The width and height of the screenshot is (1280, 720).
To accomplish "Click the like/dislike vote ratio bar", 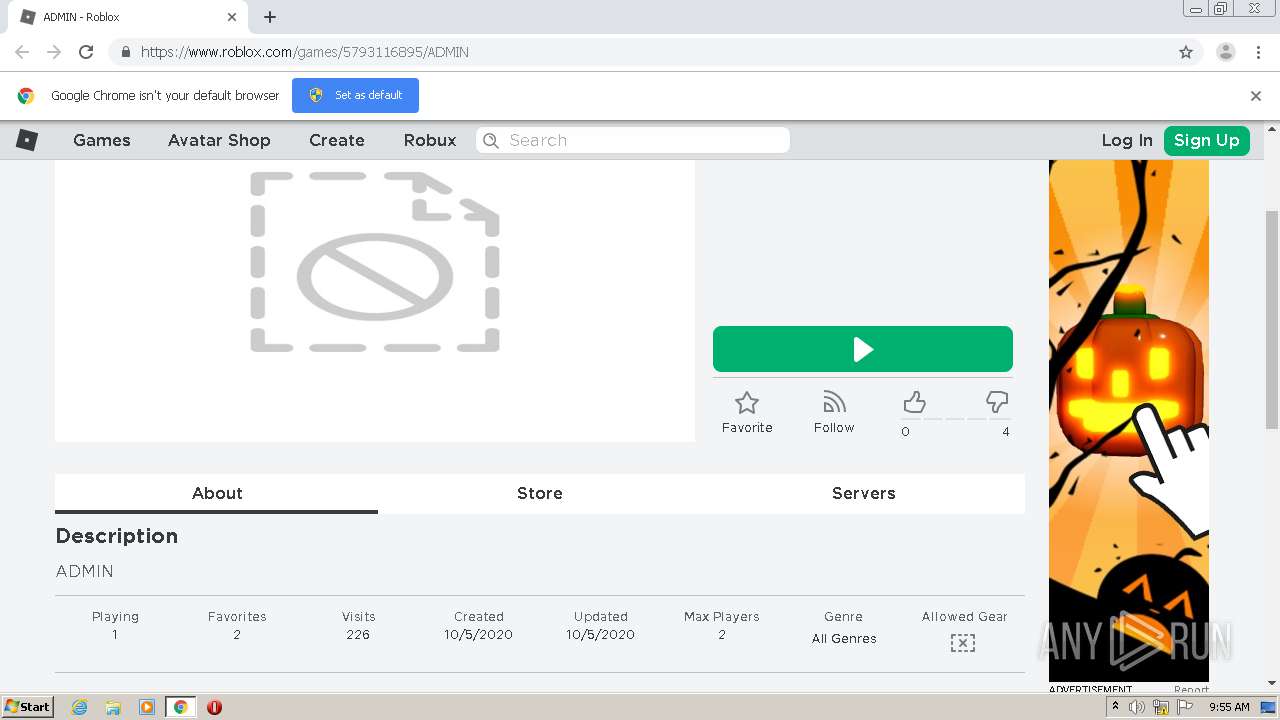I will point(955,419).
